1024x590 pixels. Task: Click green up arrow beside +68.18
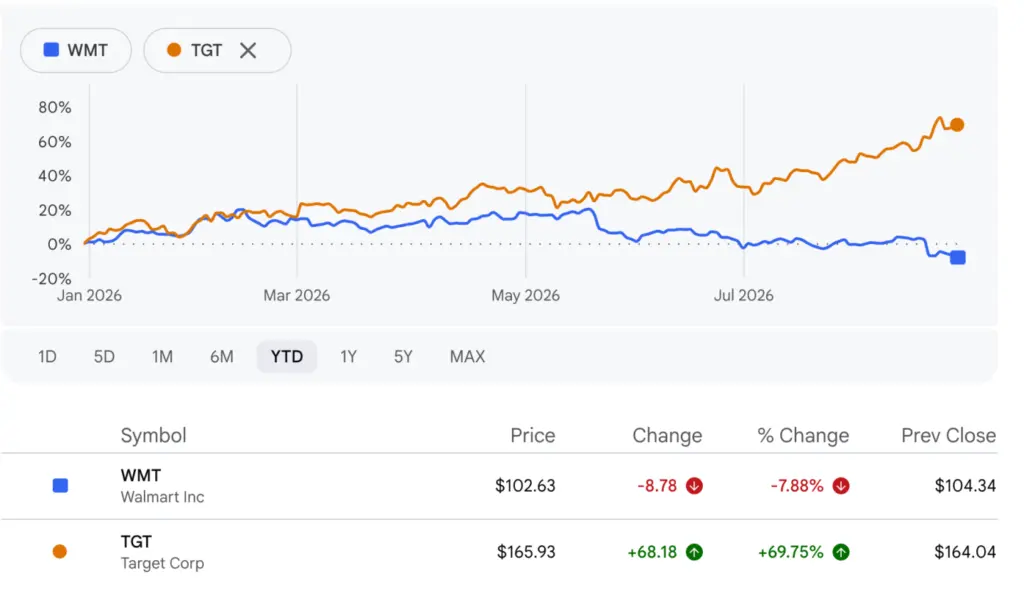(694, 552)
